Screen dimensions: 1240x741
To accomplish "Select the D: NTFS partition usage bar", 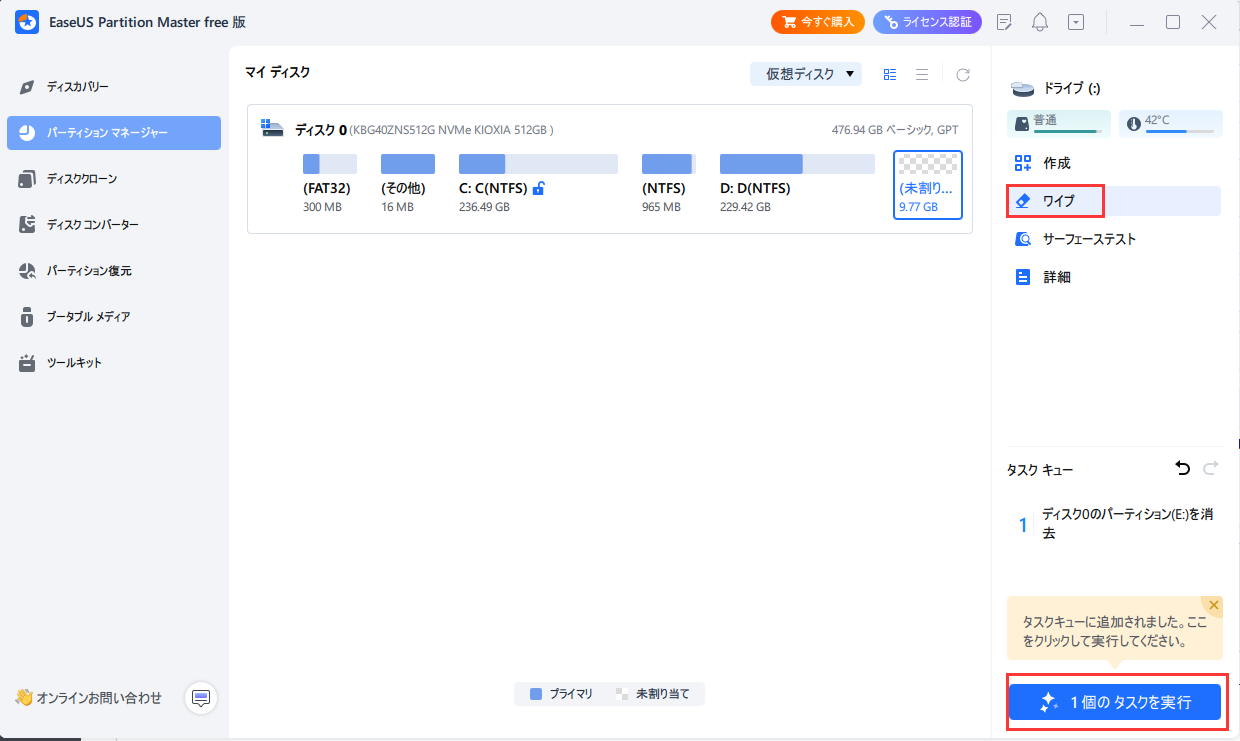I will pos(797,164).
